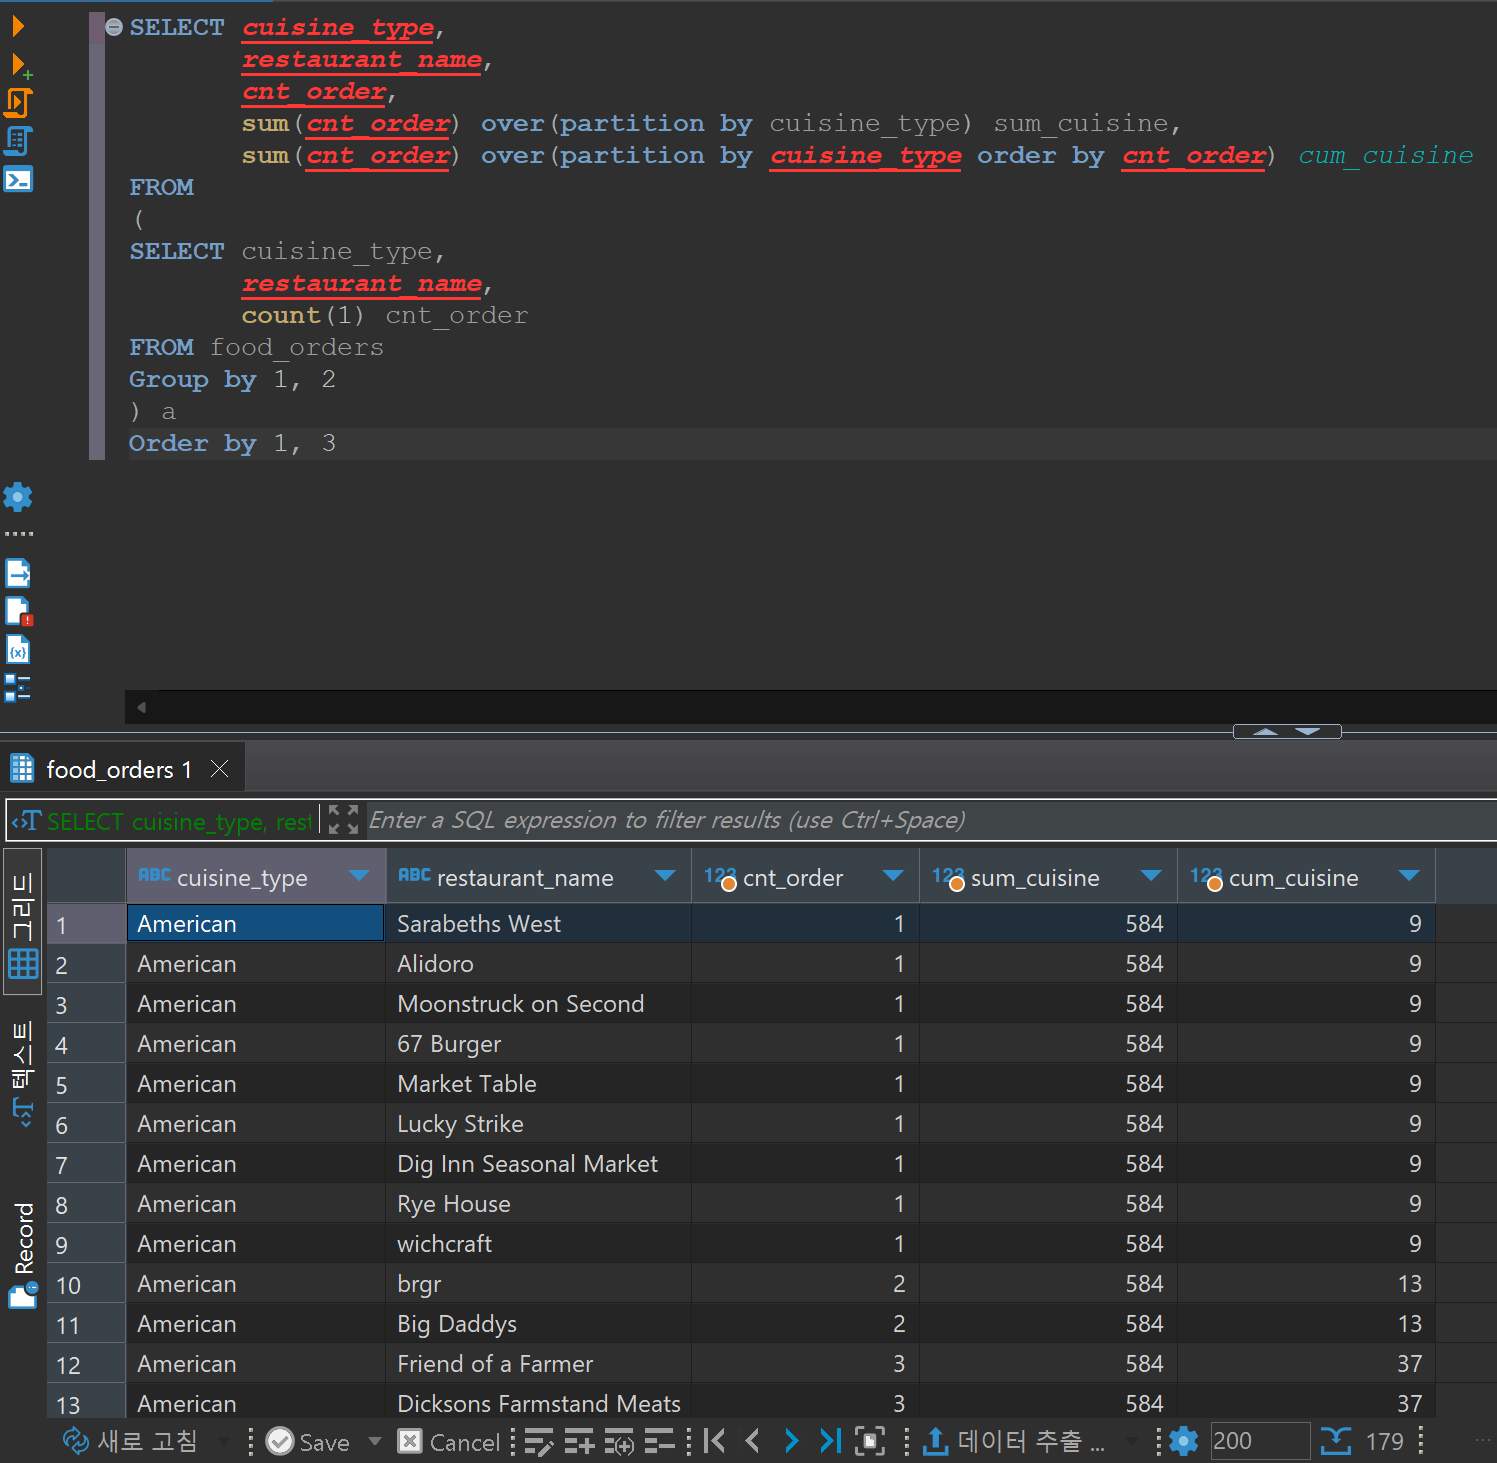Switch to the grid view side tab

23,922
